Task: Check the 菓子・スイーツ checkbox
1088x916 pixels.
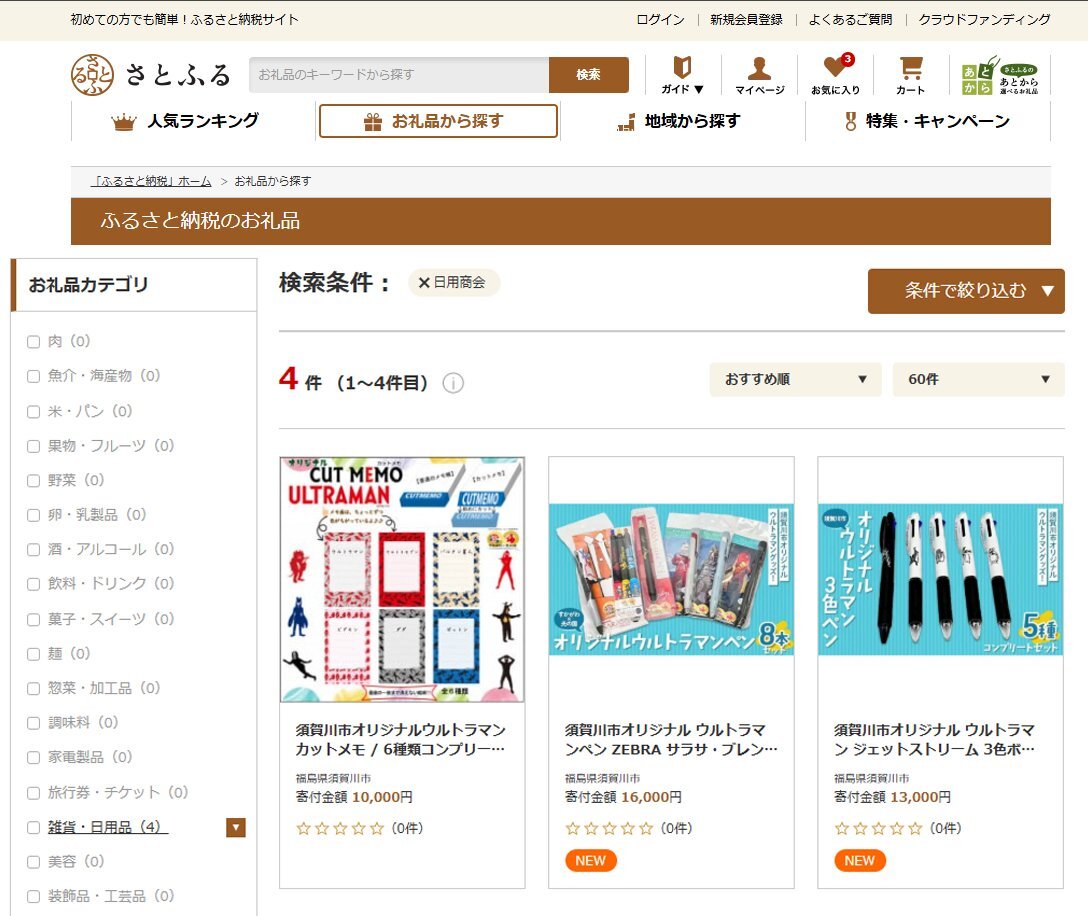Action: click(x=33, y=619)
